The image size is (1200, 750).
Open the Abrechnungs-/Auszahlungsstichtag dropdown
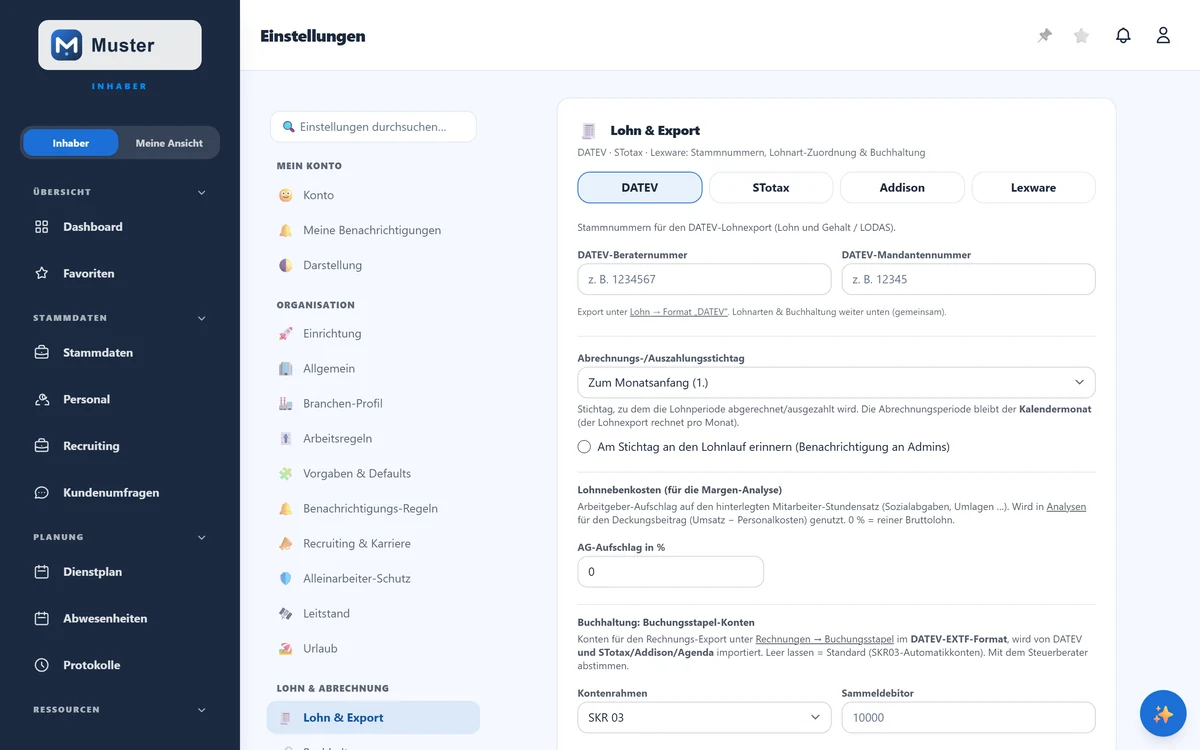click(x=836, y=382)
